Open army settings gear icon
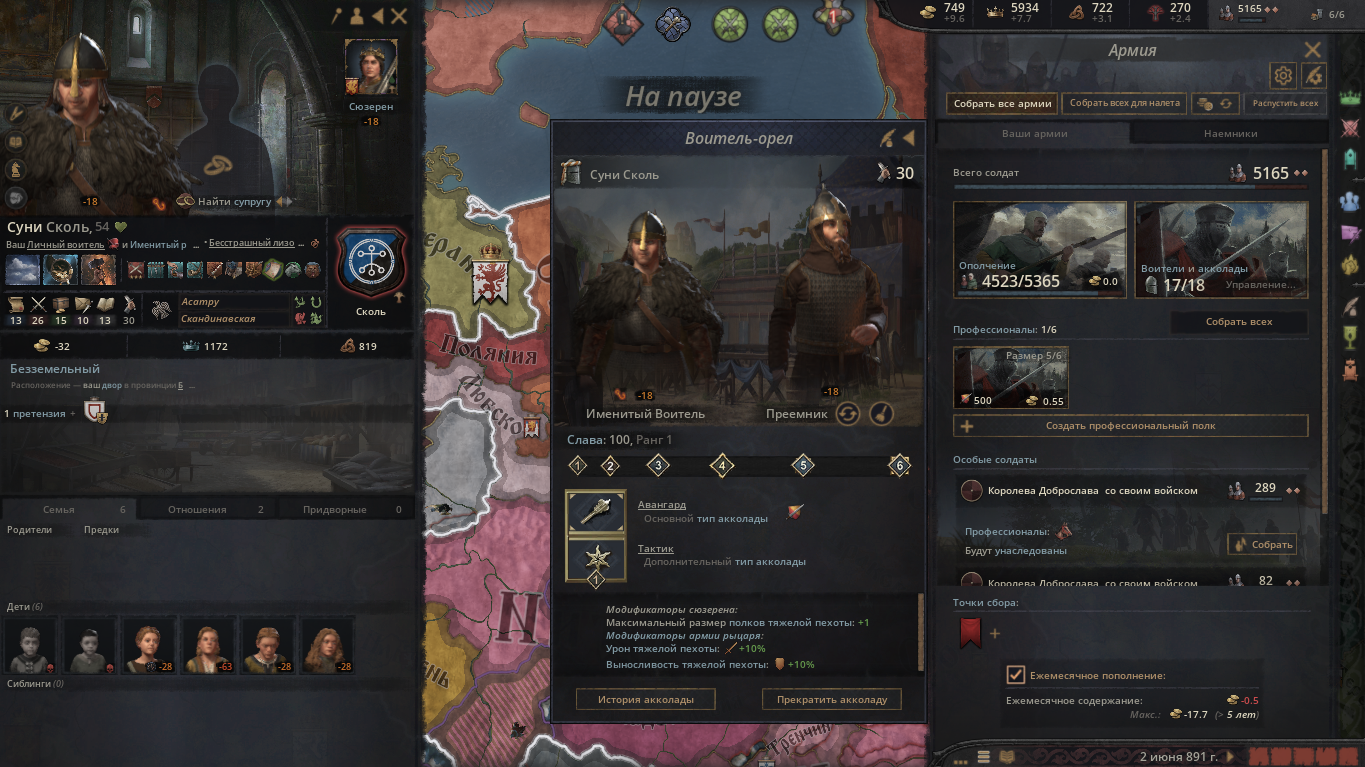 pos(1283,75)
